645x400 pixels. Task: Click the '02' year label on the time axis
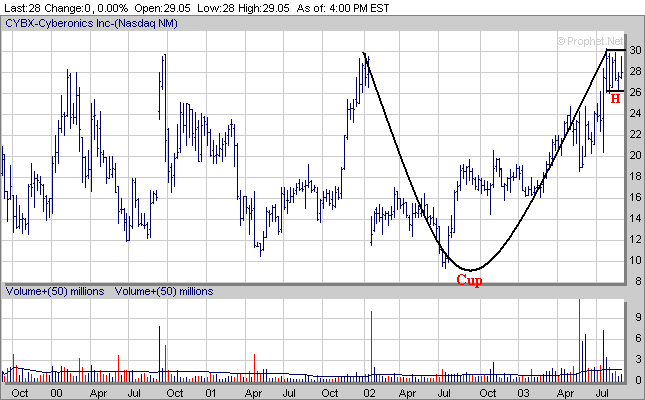tap(369, 393)
